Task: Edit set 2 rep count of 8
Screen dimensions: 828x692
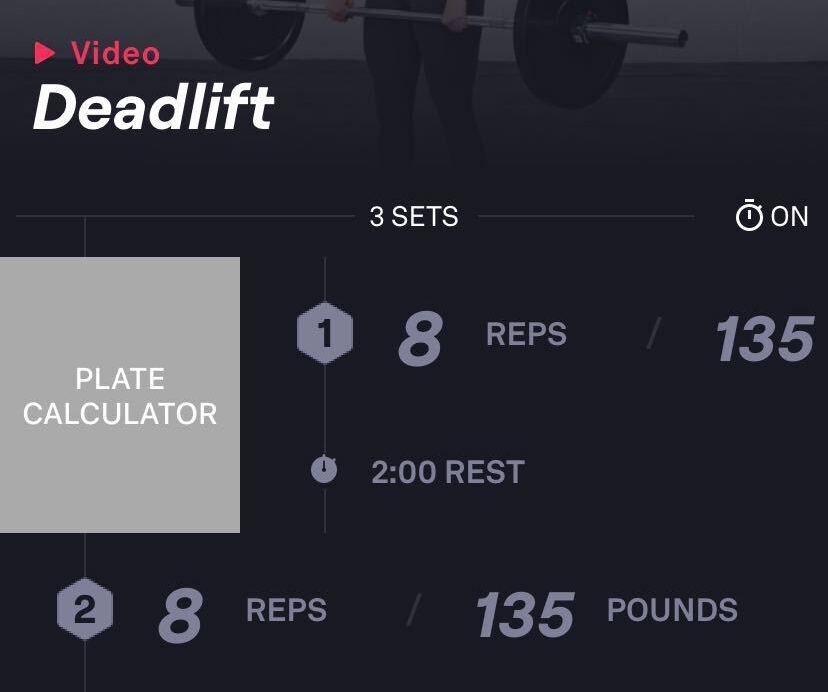Action: point(180,613)
